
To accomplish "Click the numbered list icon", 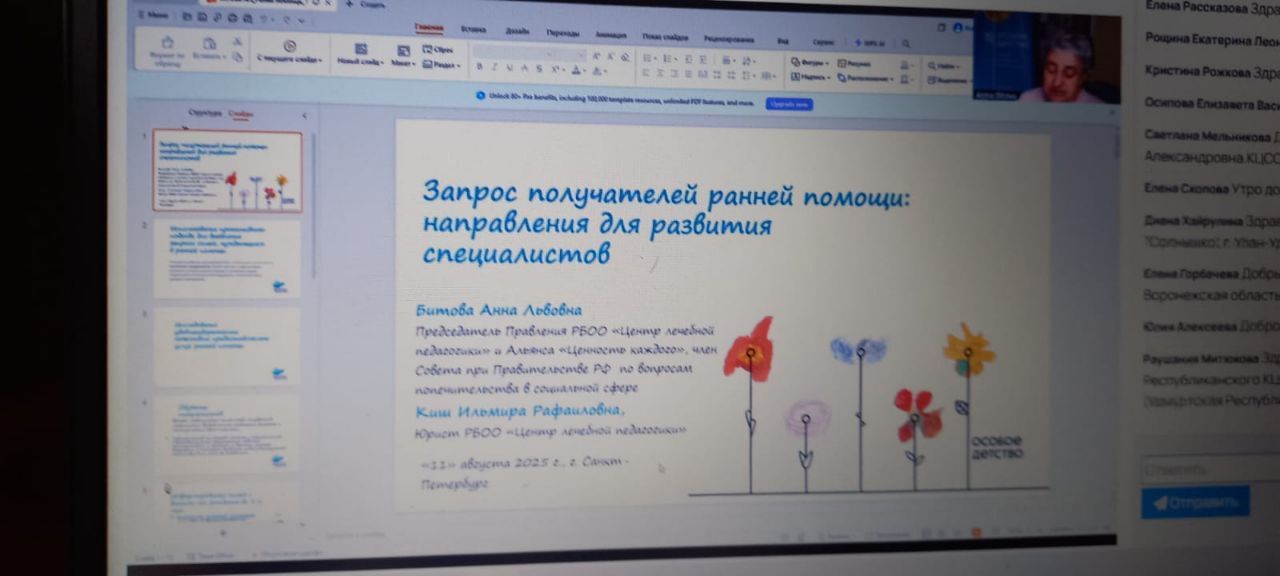I will (668, 58).
